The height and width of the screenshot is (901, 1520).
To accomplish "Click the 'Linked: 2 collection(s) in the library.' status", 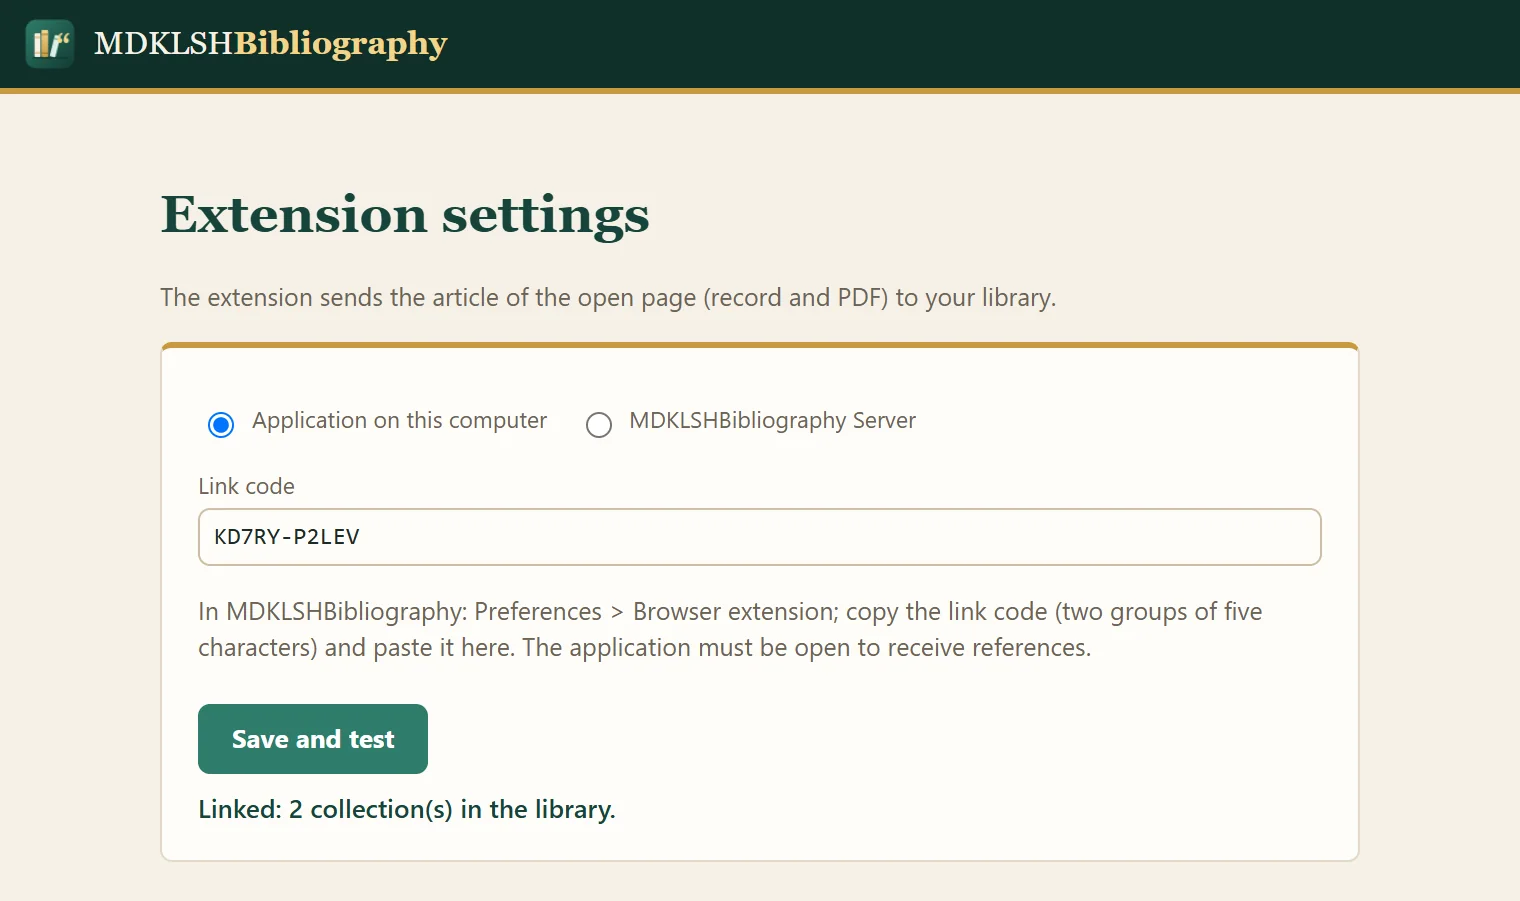I will (x=407, y=809).
